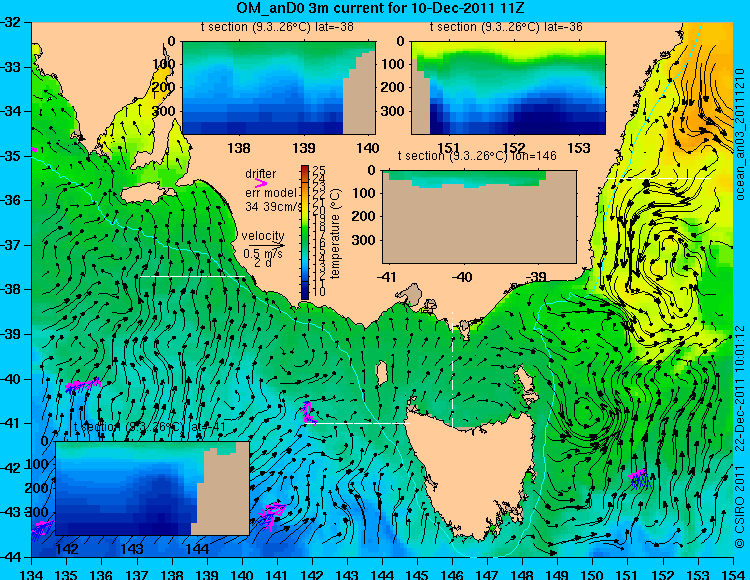Screen dimensions: 750x580
Task: Click King Island in western Bass Strait
Action: pos(381,373)
